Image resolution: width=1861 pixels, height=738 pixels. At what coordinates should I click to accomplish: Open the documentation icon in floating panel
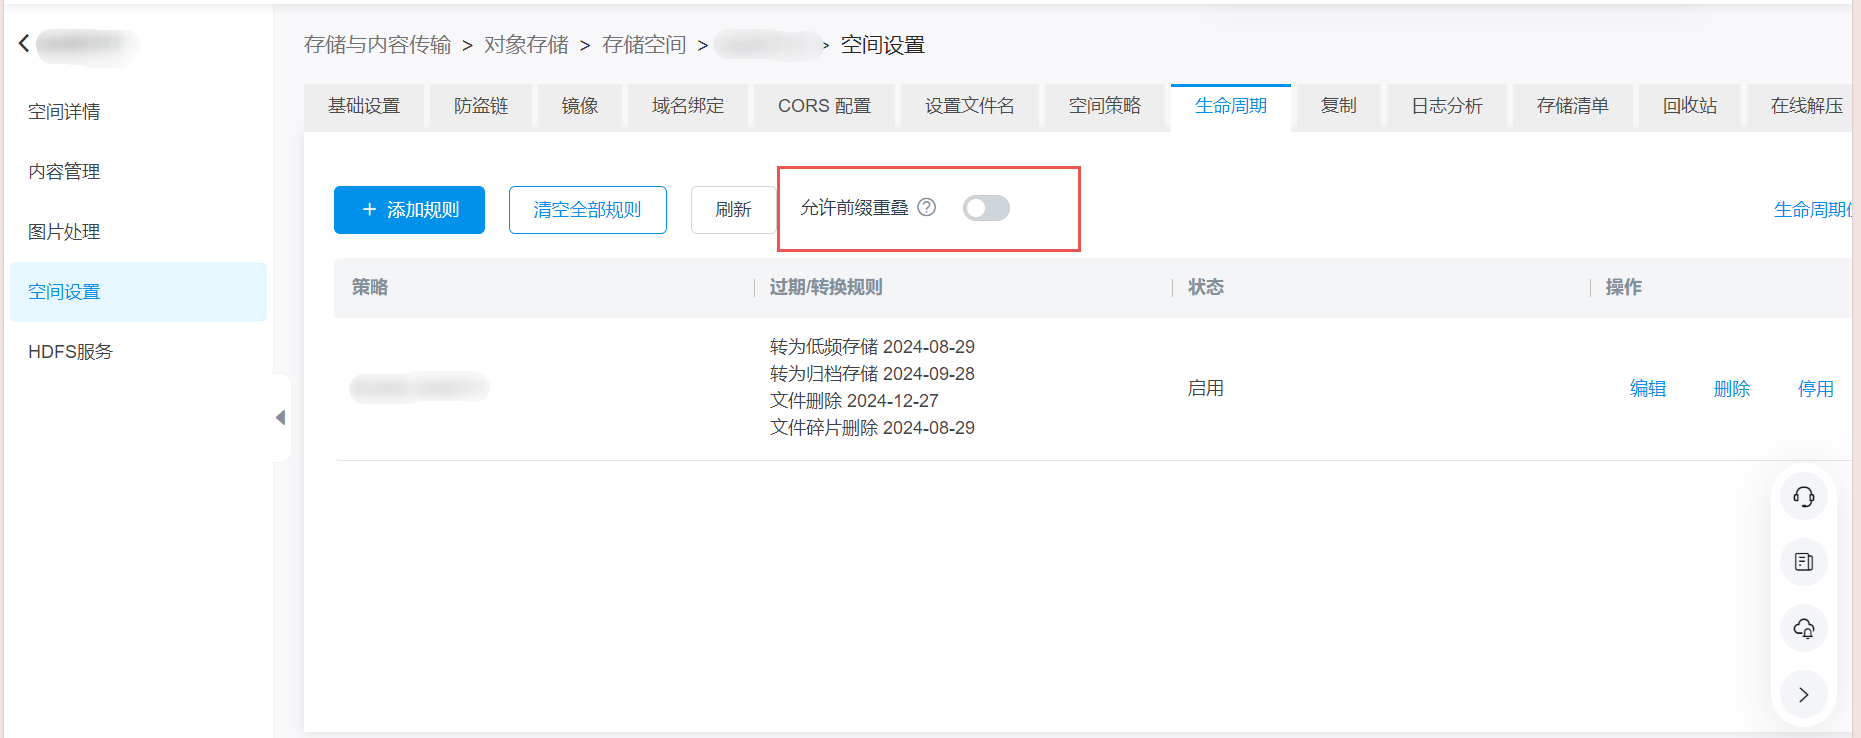[1804, 562]
